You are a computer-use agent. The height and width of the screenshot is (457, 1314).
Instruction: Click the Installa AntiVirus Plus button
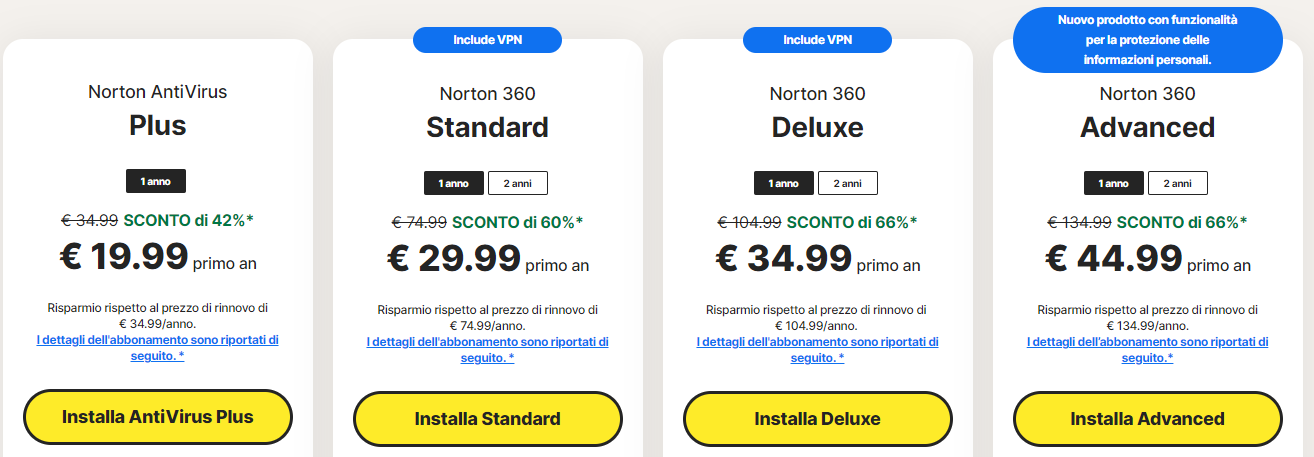pos(158,417)
